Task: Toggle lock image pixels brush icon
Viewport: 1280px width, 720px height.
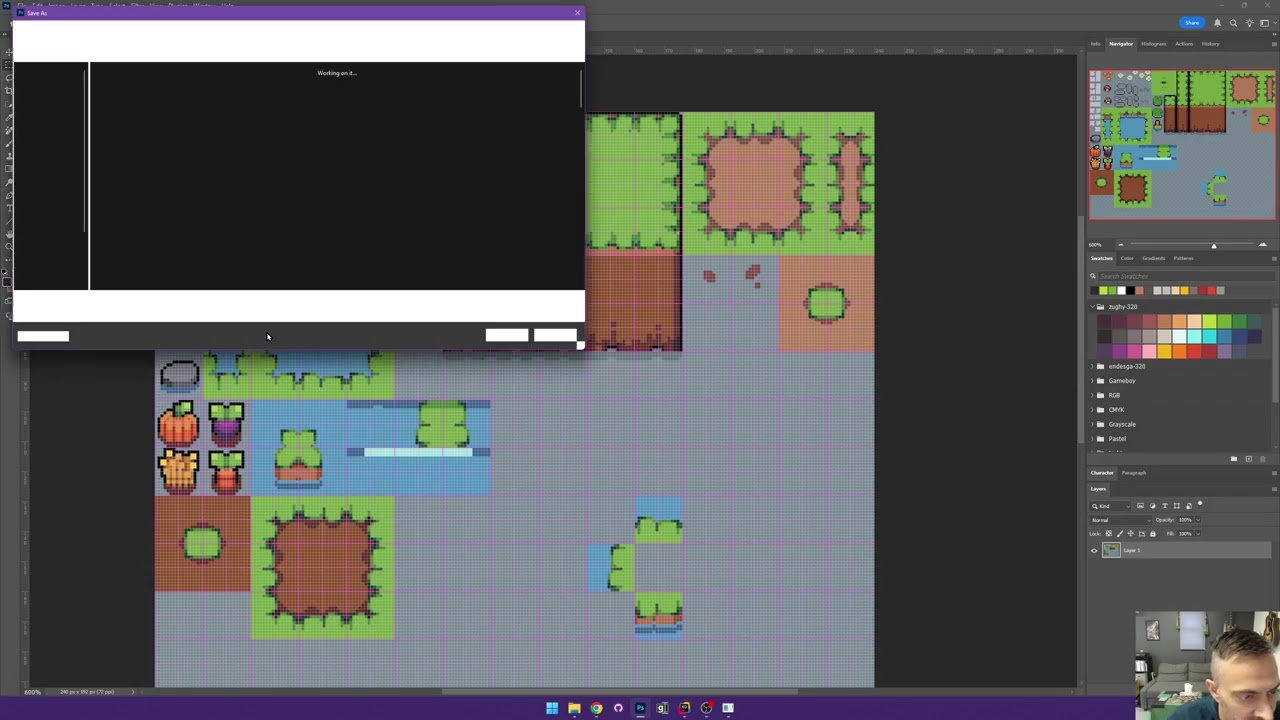Action: coord(1120,534)
